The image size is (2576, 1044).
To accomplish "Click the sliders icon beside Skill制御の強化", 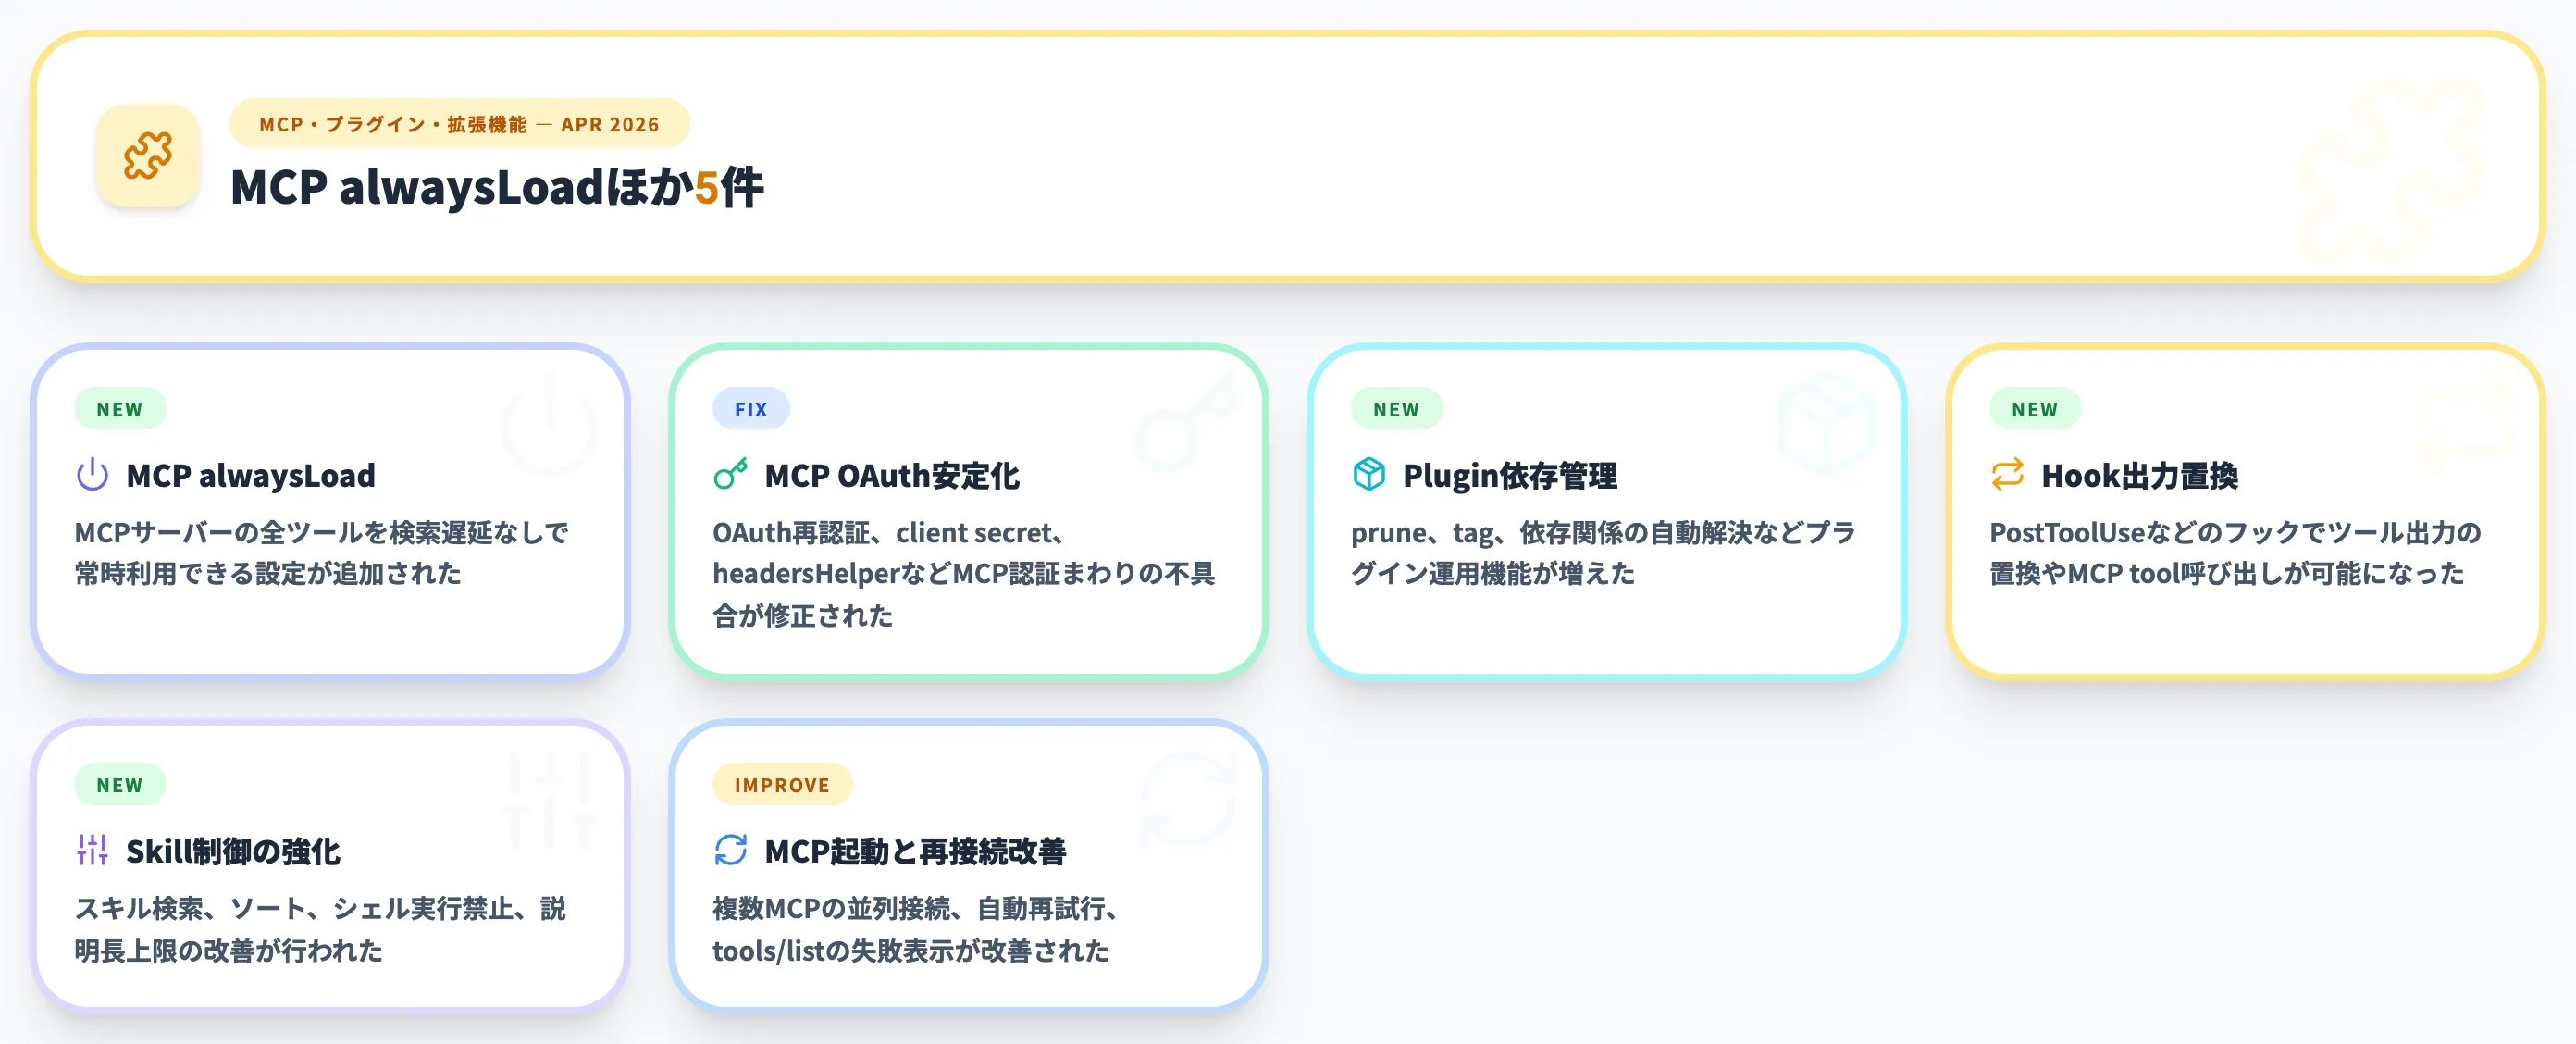I will pos(92,850).
